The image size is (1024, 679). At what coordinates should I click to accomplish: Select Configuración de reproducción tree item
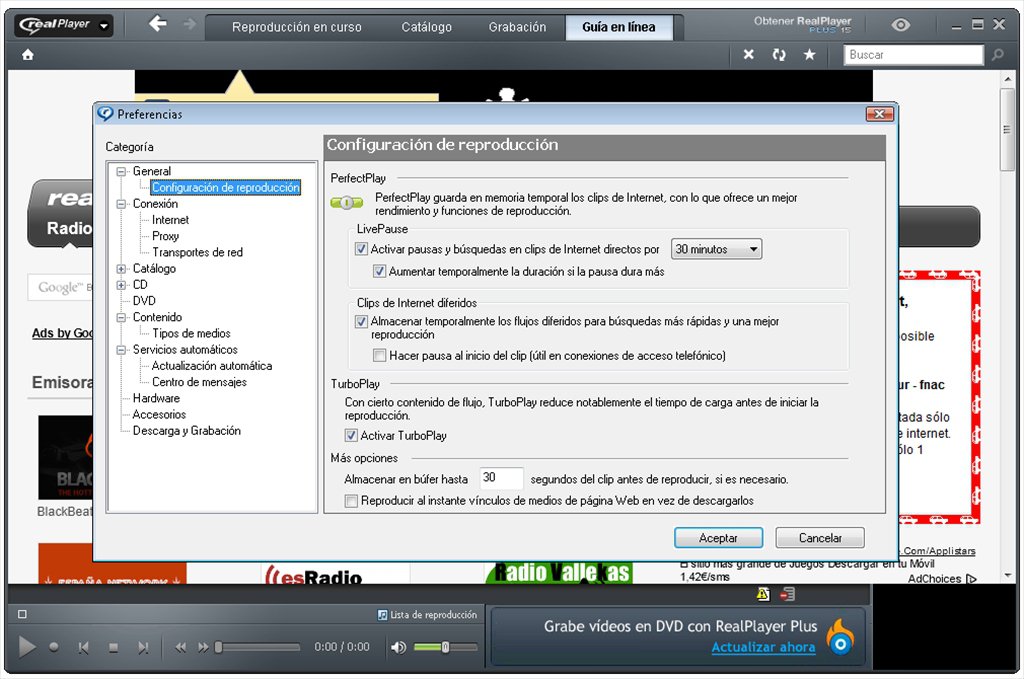coord(225,187)
